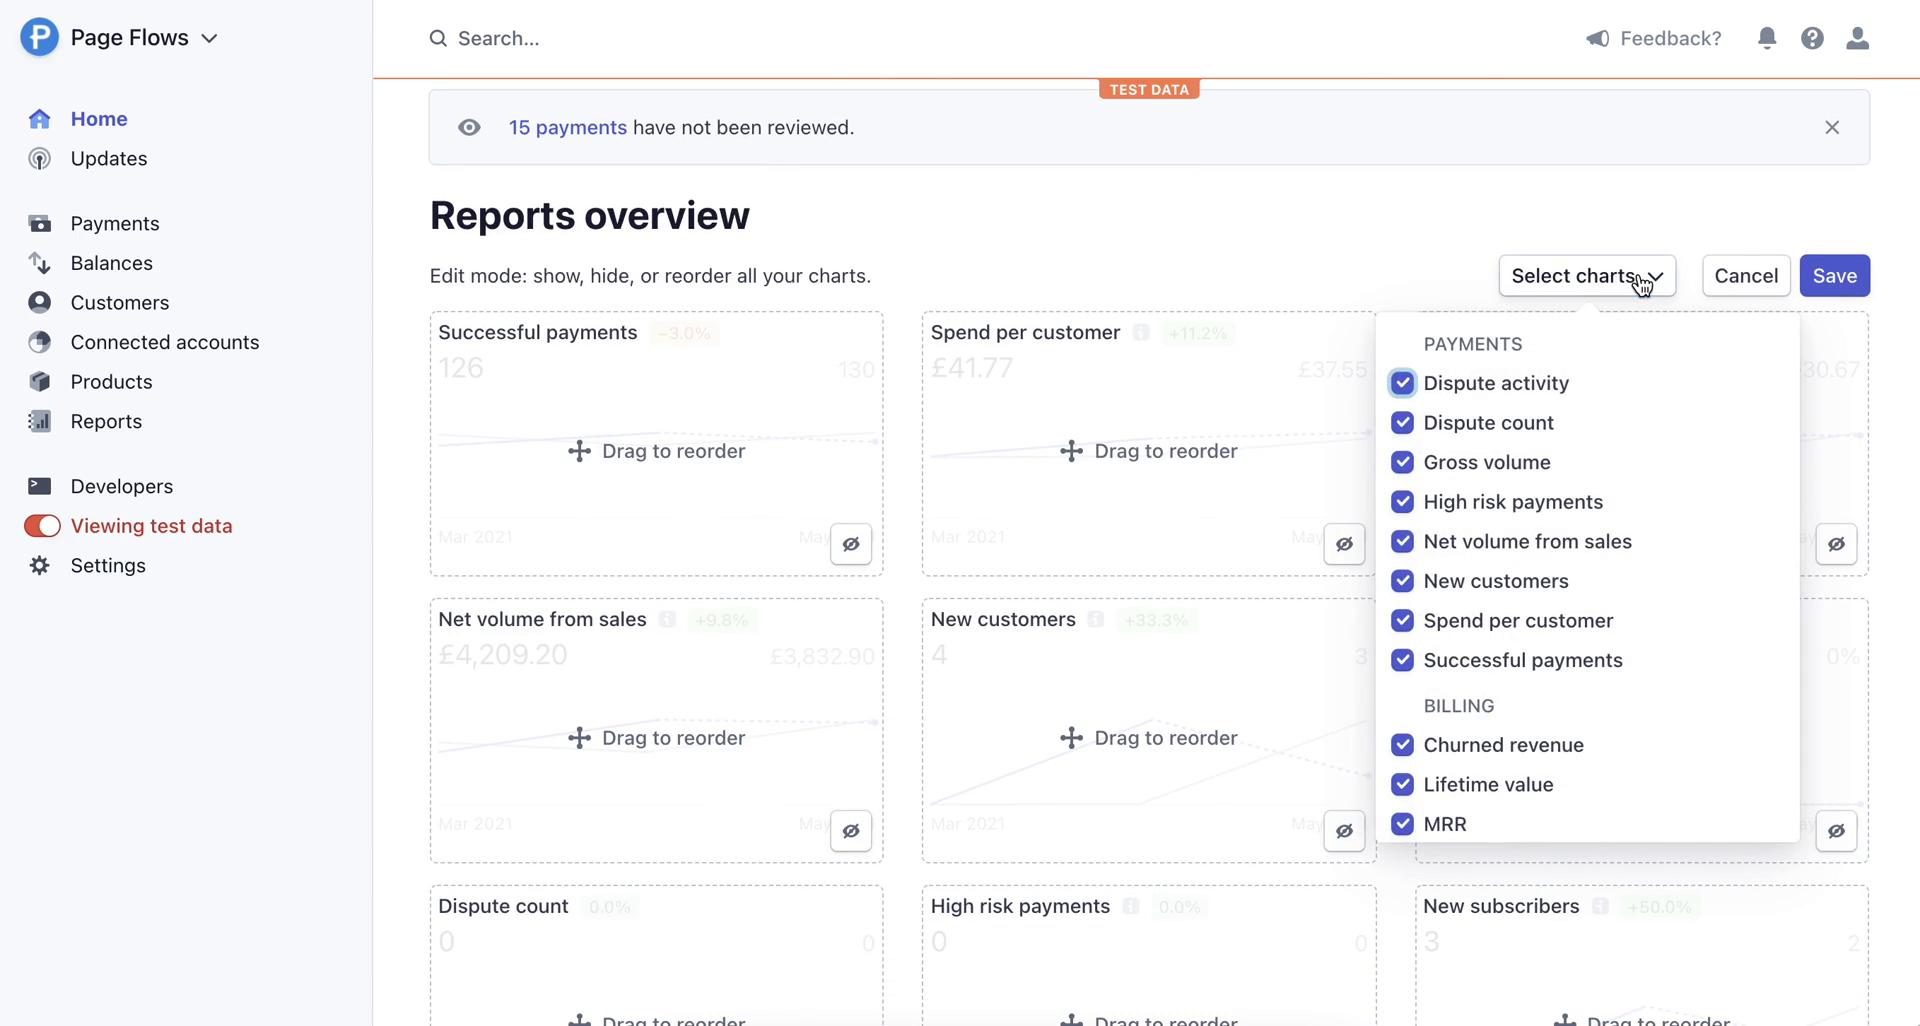1920x1026 pixels.
Task: Save the chart layout
Action: click(x=1835, y=276)
